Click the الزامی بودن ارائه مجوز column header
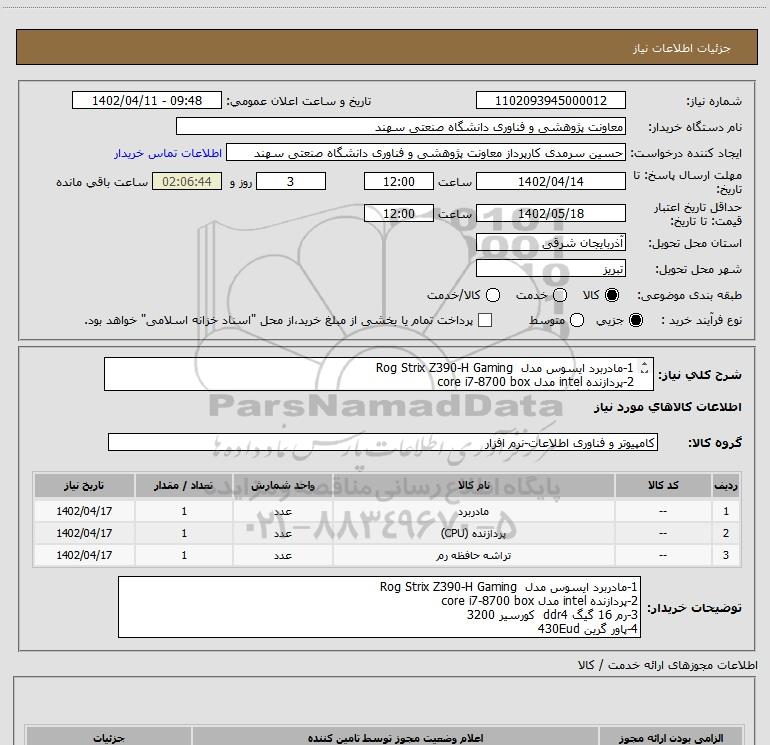This screenshot has width=770, height=745. click(x=671, y=738)
